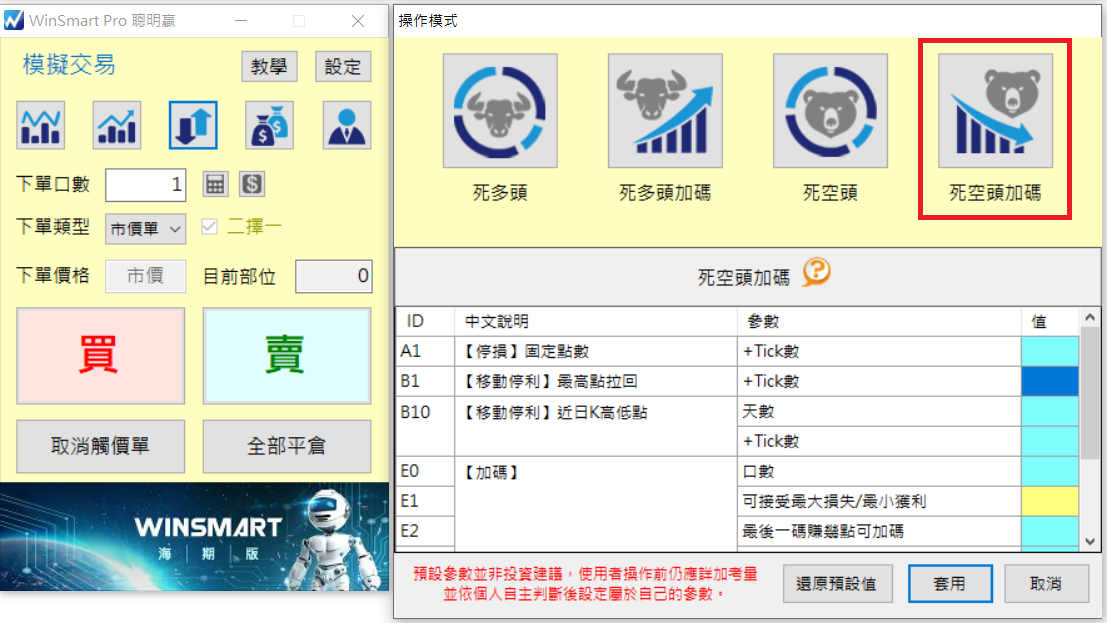The height and width of the screenshot is (623, 1107).
Task: Select the 【移動停利】最高點拉回 row text
Action: pos(549,381)
